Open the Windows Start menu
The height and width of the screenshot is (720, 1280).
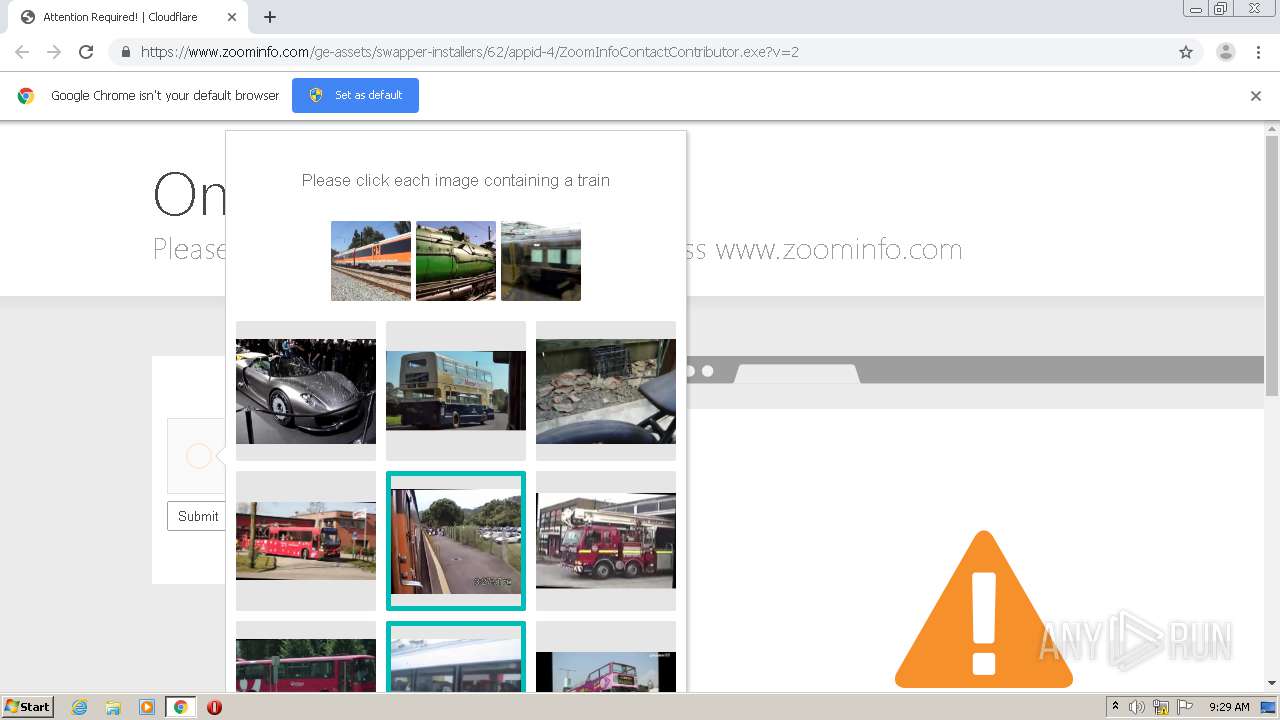tap(28, 707)
